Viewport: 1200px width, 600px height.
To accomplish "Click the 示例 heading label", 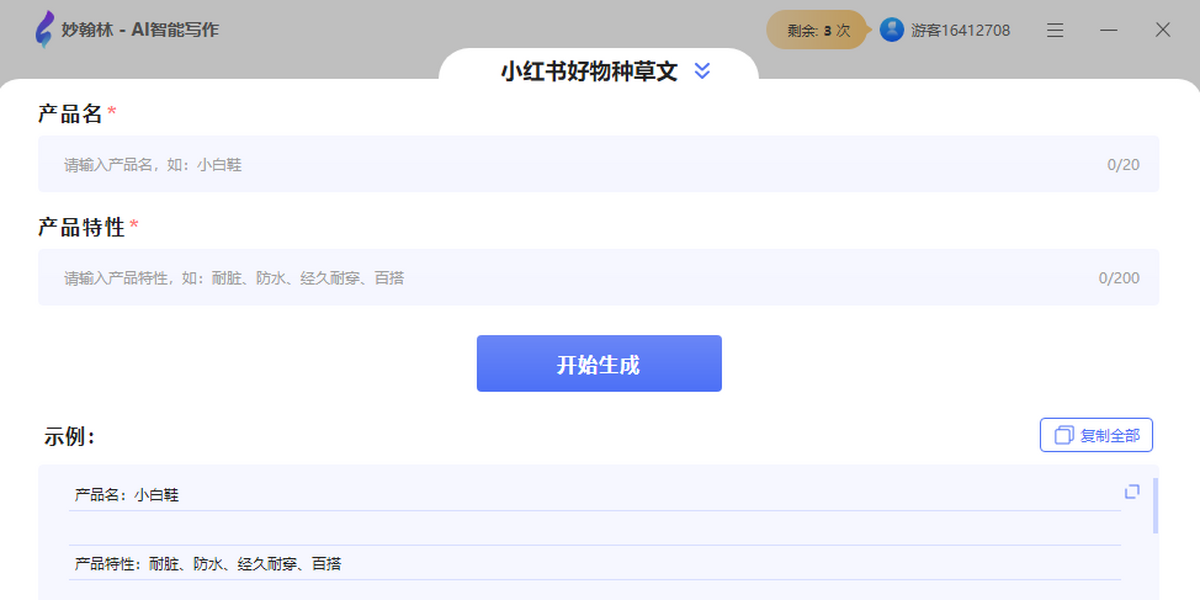I will pos(69,436).
